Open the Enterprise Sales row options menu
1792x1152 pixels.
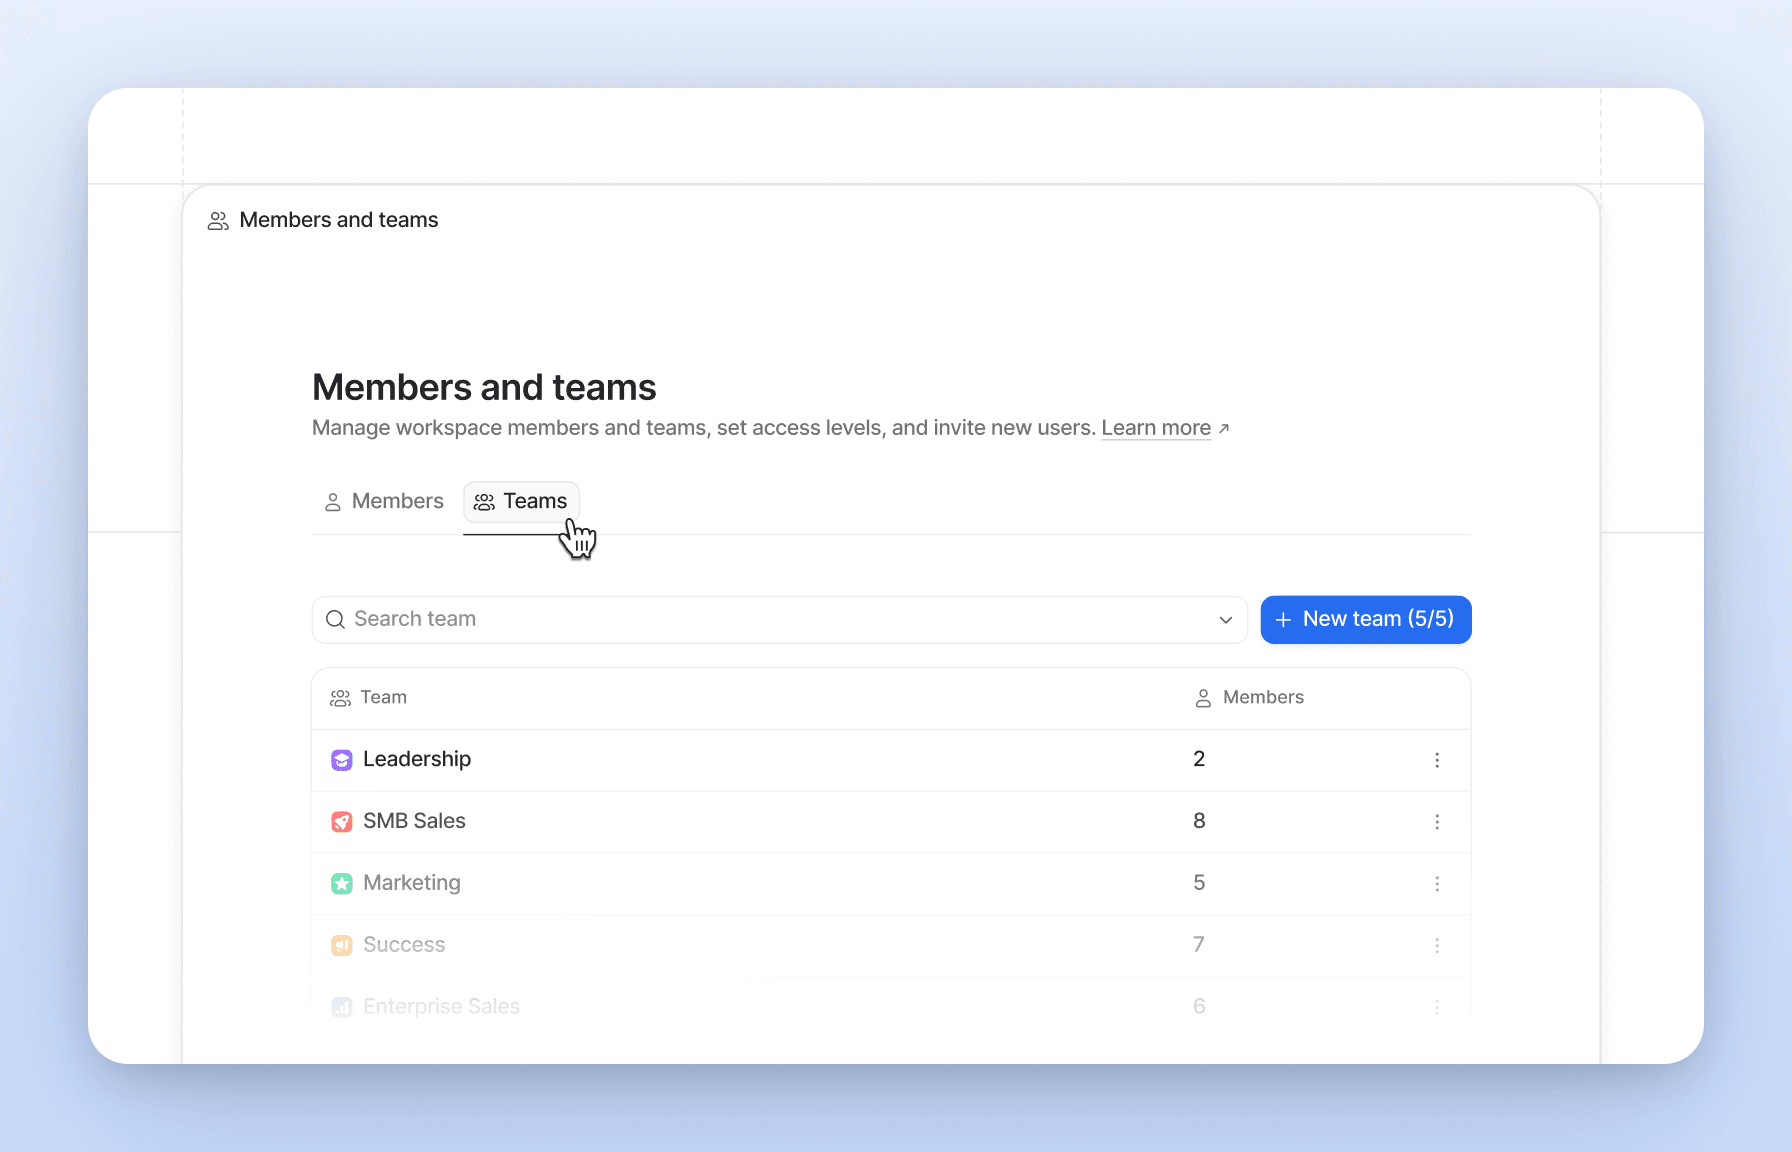pyautogui.click(x=1437, y=1007)
